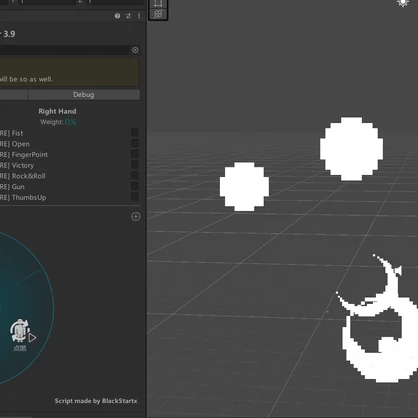Toggle the Rock&Roll gesture checkbox

135,175
